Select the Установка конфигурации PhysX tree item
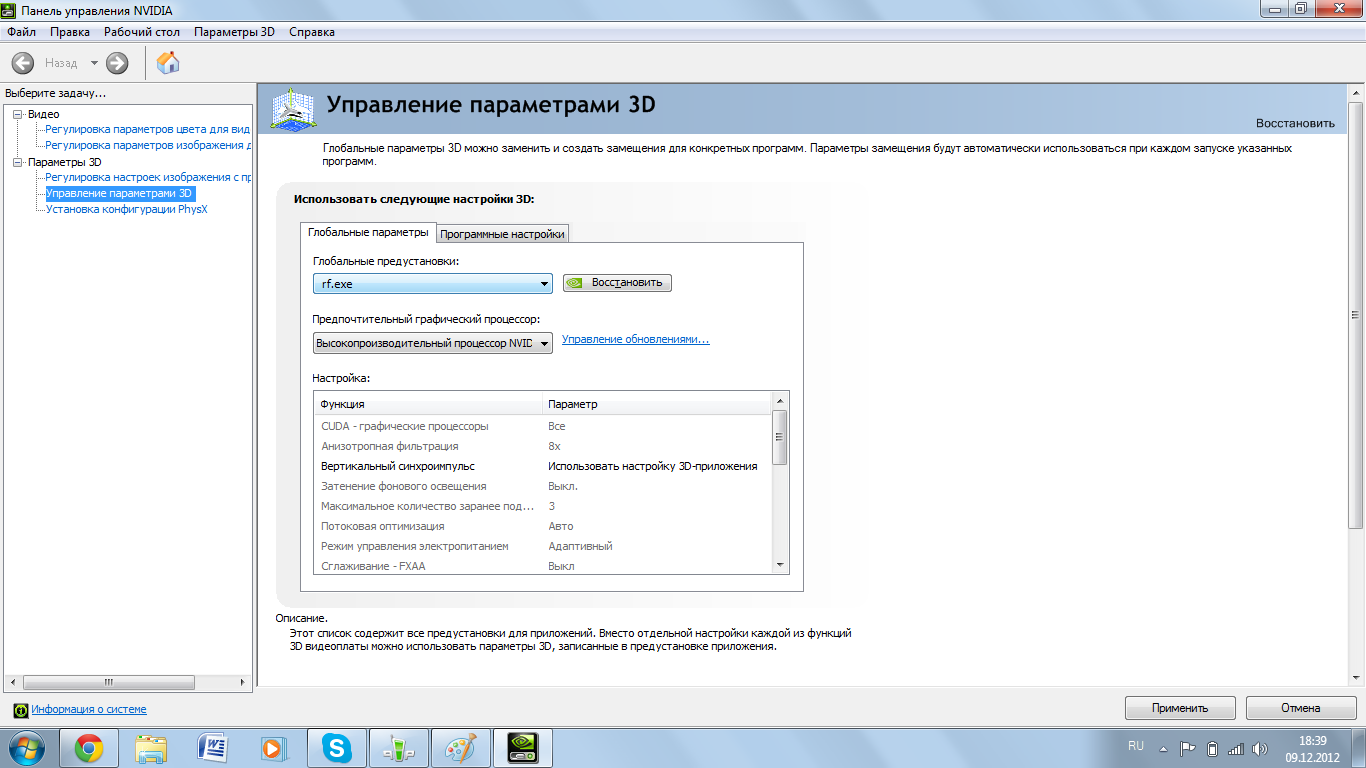The image size is (1366, 768). 127,209
